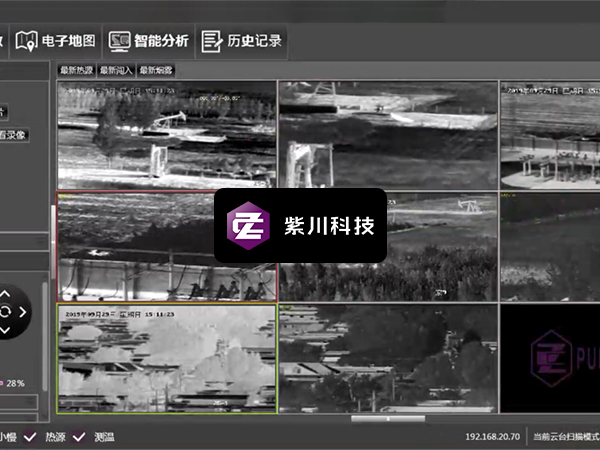Viewport: 600px width, 450px height.
Task: Open the 智能分析 intelligent analysis module
Action: coord(149,41)
